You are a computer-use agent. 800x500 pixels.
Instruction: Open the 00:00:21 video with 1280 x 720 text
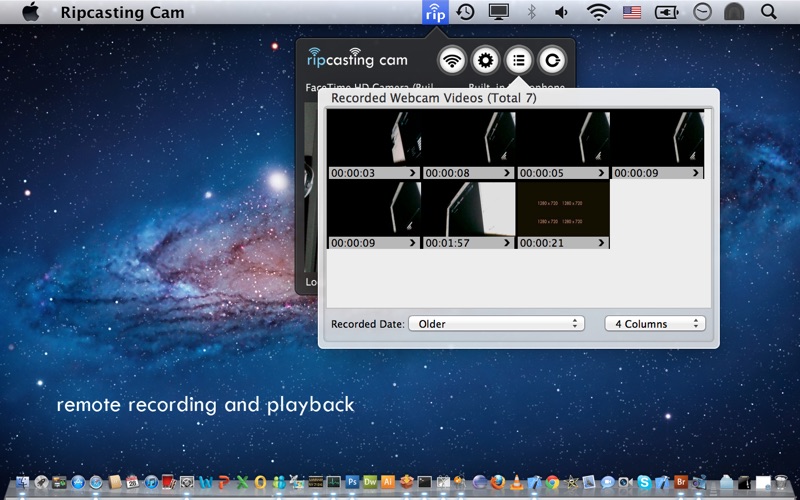(x=563, y=209)
